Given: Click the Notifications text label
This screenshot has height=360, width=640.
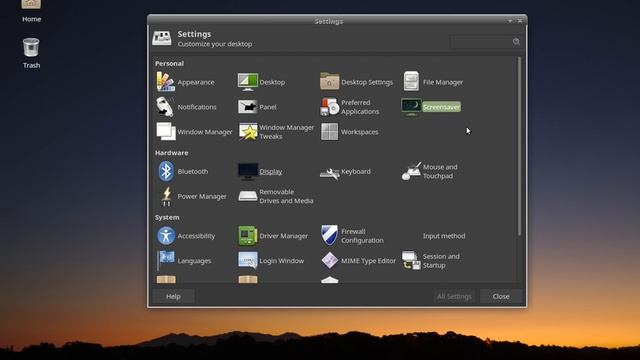Looking at the screenshot, I should 197,107.
